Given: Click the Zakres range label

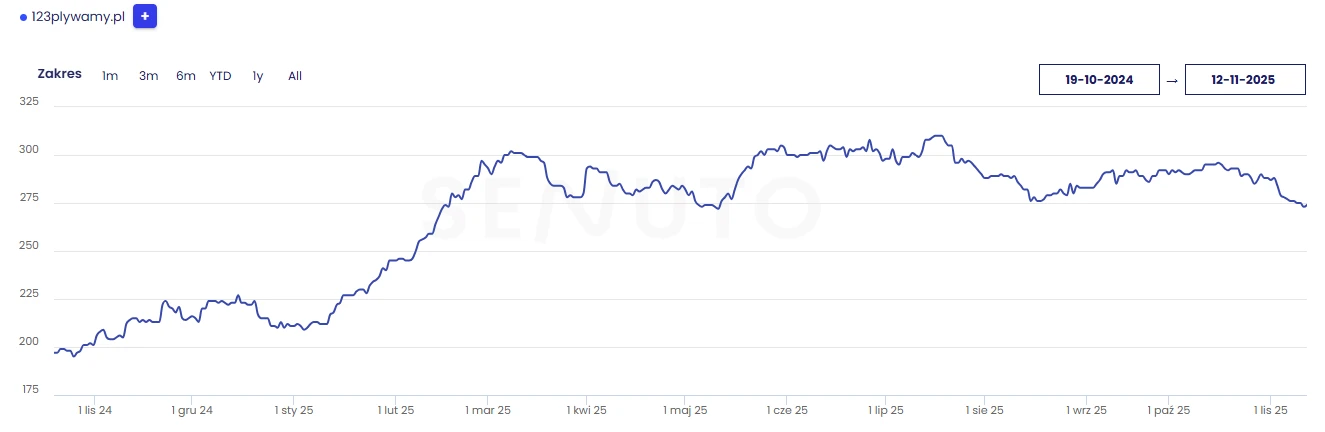Looking at the screenshot, I should pyautogui.click(x=59, y=74).
